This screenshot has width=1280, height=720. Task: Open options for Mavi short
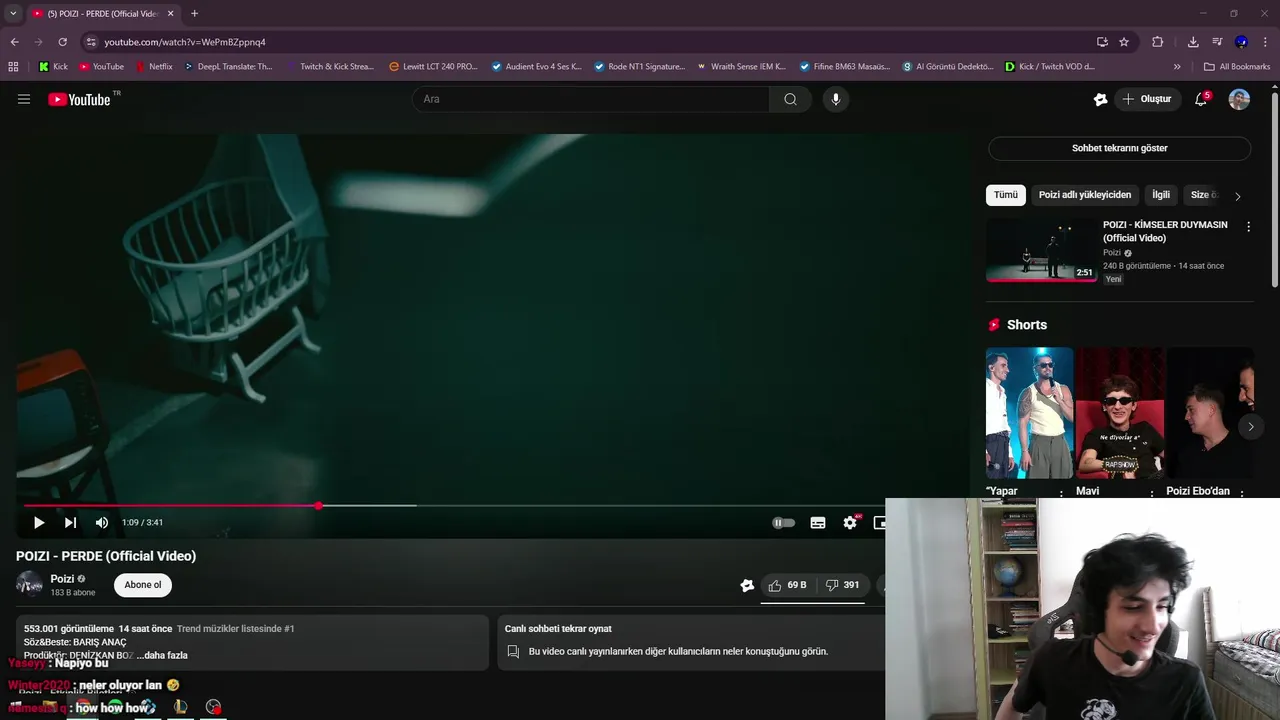pyautogui.click(x=1151, y=493)
